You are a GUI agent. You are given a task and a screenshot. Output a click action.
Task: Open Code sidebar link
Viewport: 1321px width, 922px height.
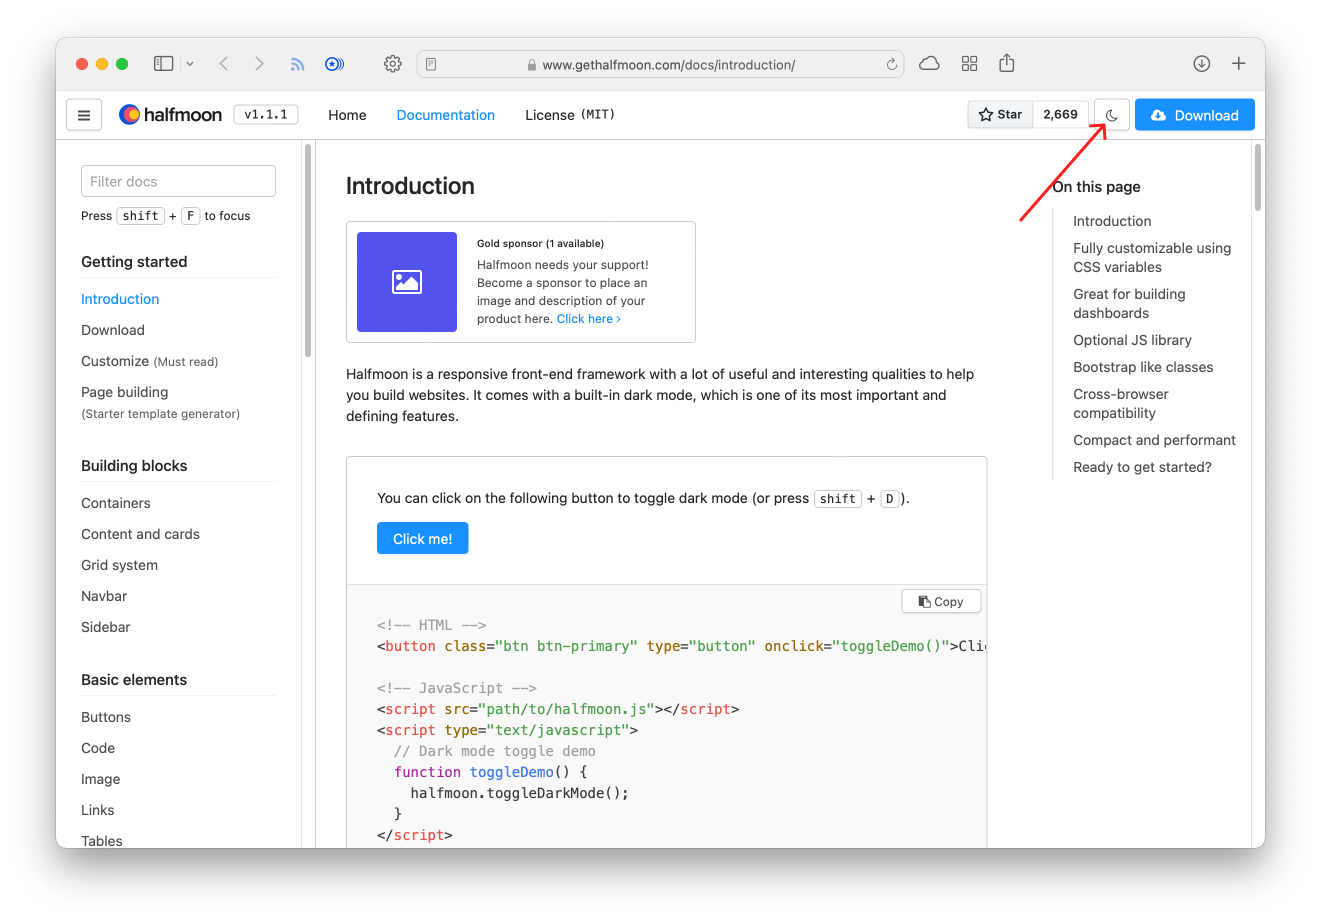pyautogui.click(x=98, y=748)
